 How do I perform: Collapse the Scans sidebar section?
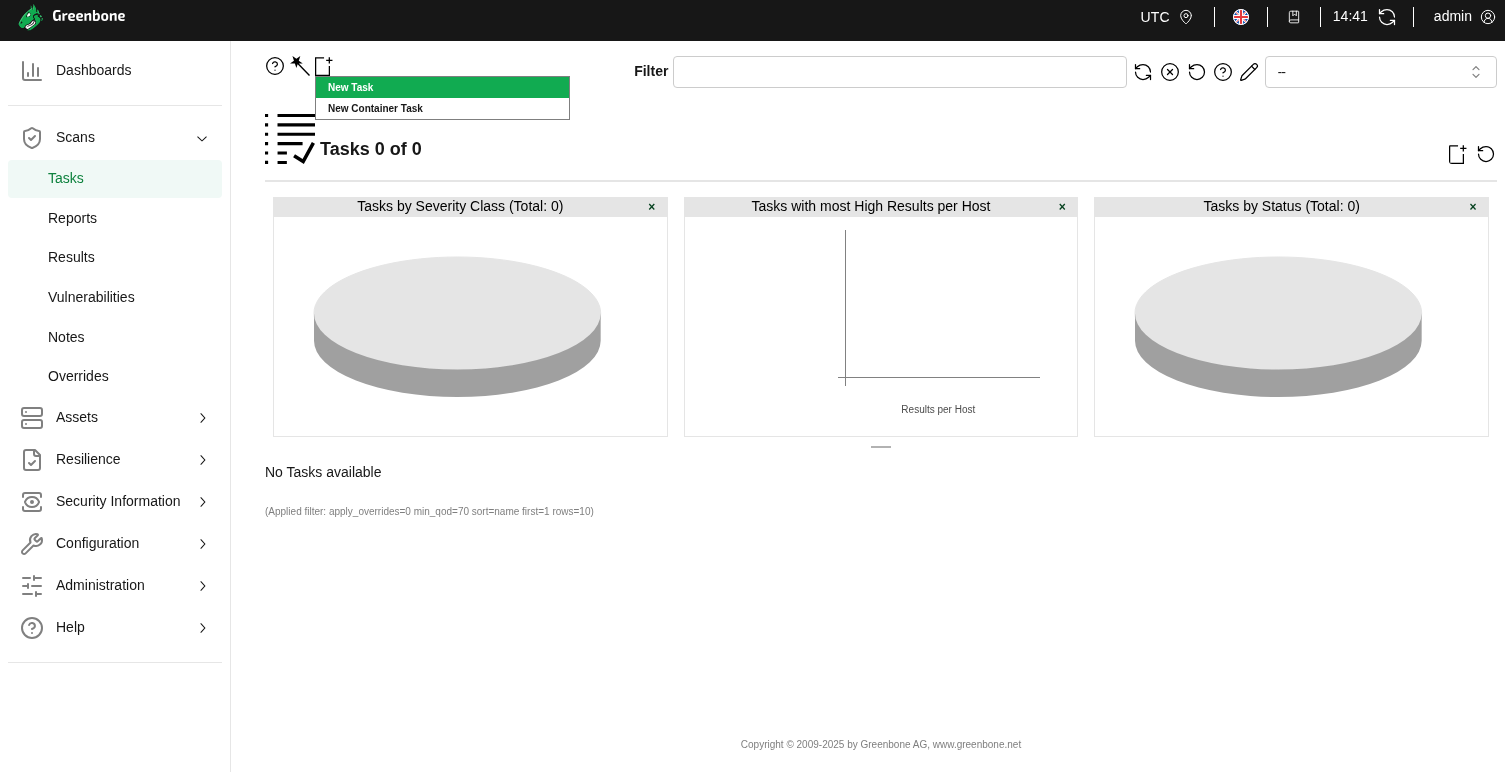point(115,137)
